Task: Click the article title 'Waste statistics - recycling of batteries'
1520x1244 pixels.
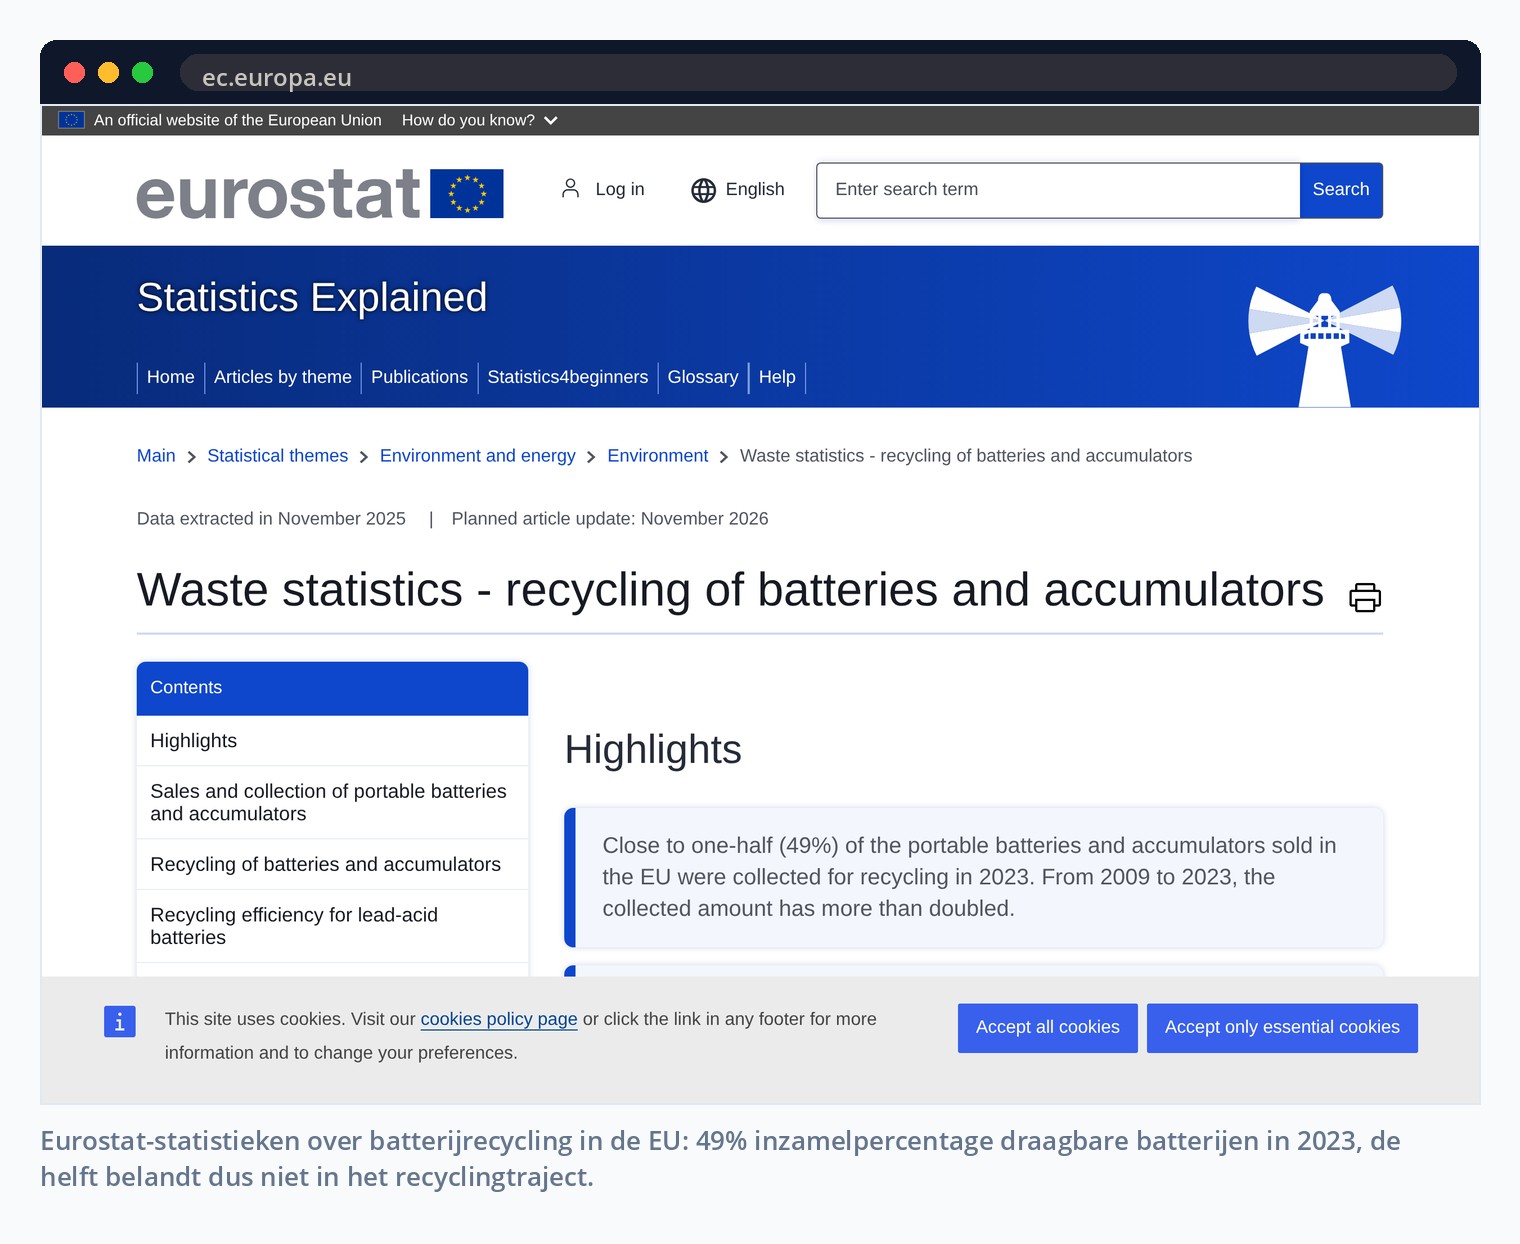Action: click(730, 590)
